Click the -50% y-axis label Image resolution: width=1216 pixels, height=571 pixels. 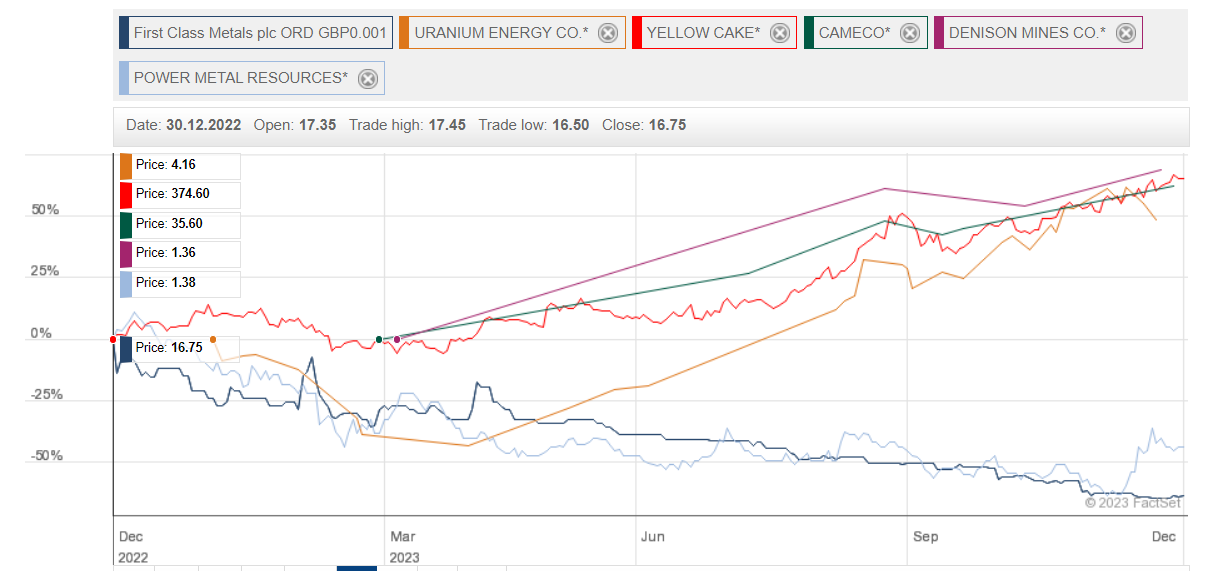click(x=45, y=456)
